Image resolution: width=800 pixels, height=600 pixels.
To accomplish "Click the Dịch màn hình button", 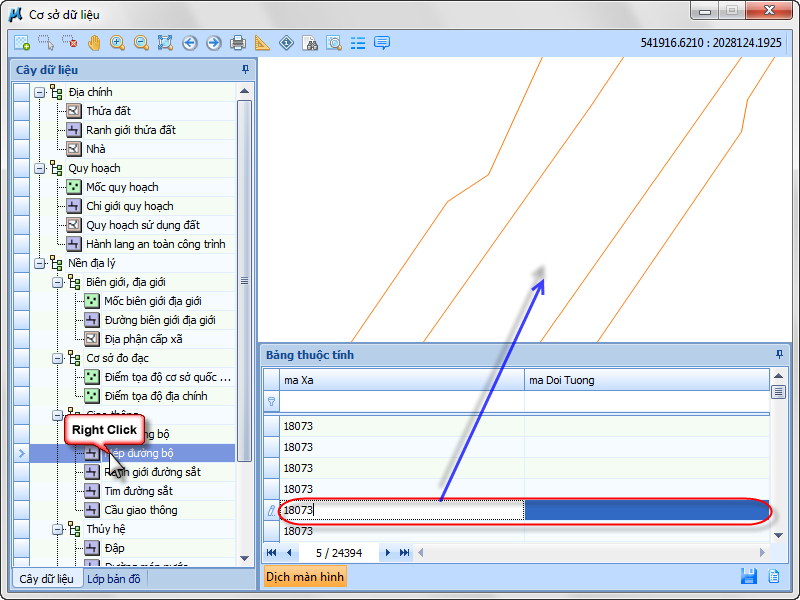I will [x=305, y=577].
